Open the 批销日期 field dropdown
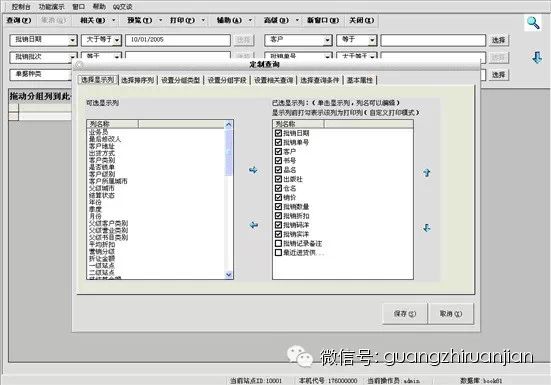 click(72, 40)
